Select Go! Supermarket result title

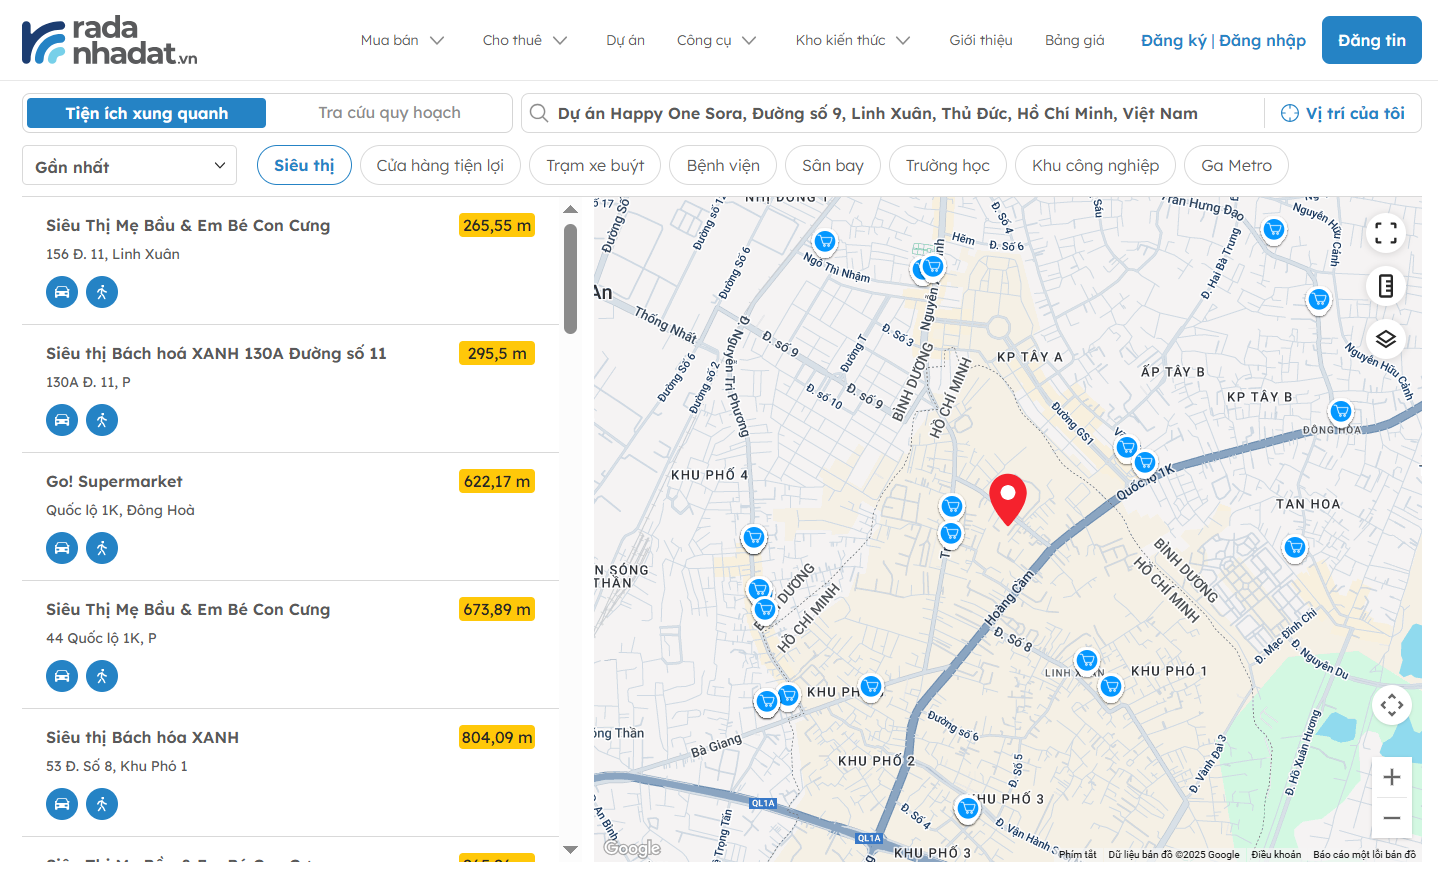pos(114,481)
